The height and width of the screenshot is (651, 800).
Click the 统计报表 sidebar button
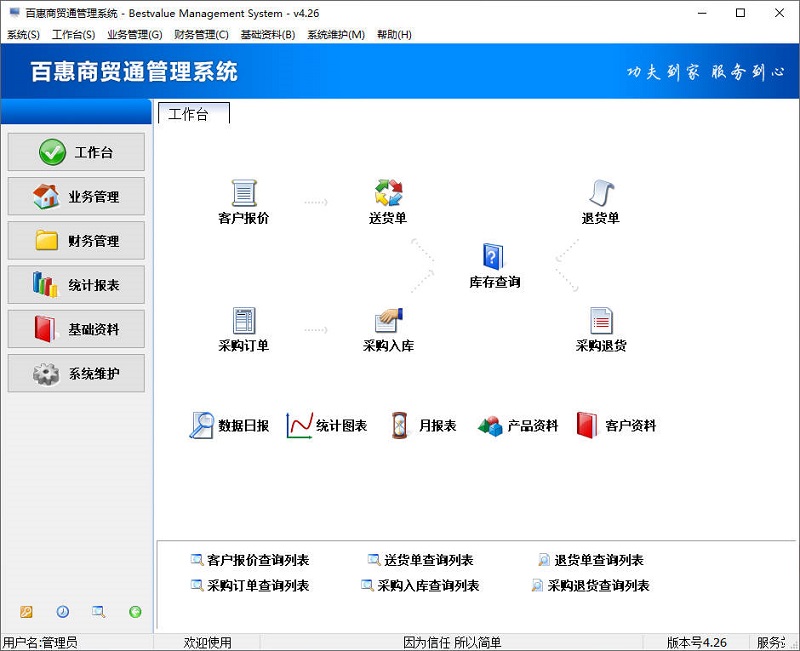click(75, 285)
